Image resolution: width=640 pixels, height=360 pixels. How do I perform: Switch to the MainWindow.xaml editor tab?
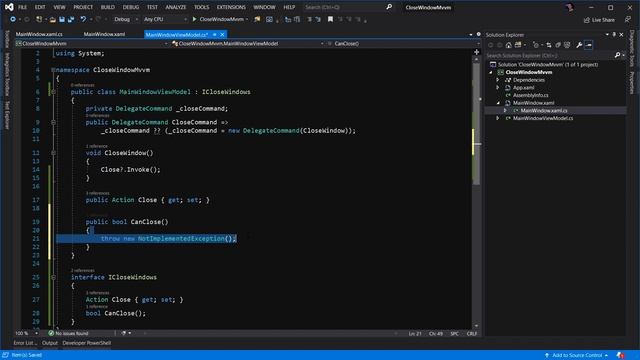(x=104, y=34)
